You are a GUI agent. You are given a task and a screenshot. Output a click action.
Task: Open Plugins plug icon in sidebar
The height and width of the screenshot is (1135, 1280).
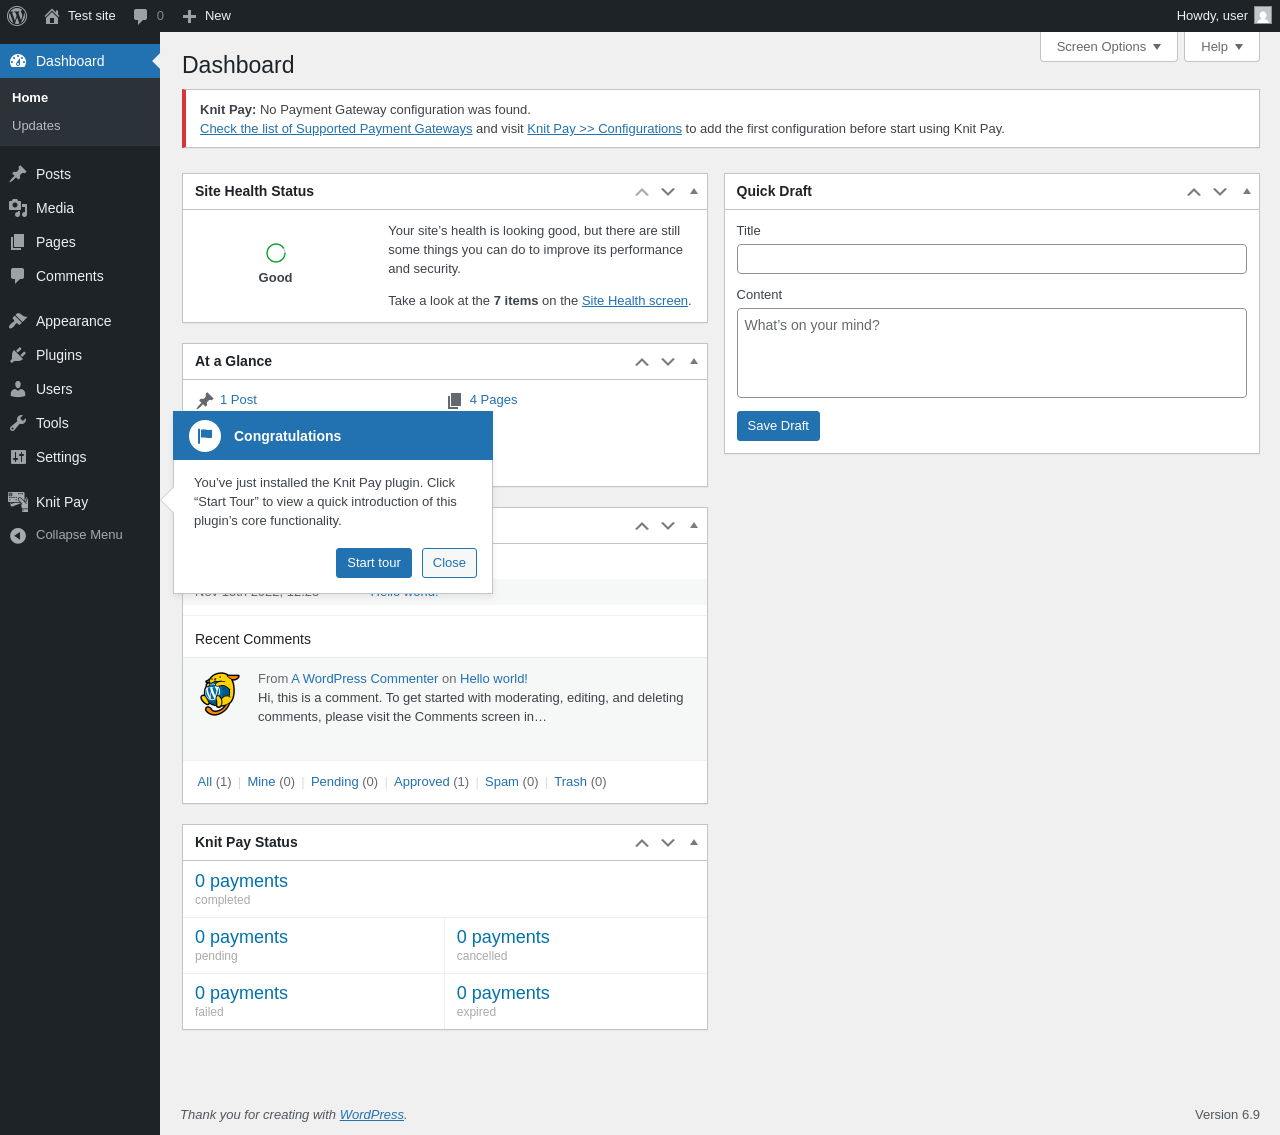click(x=18, y=355)
